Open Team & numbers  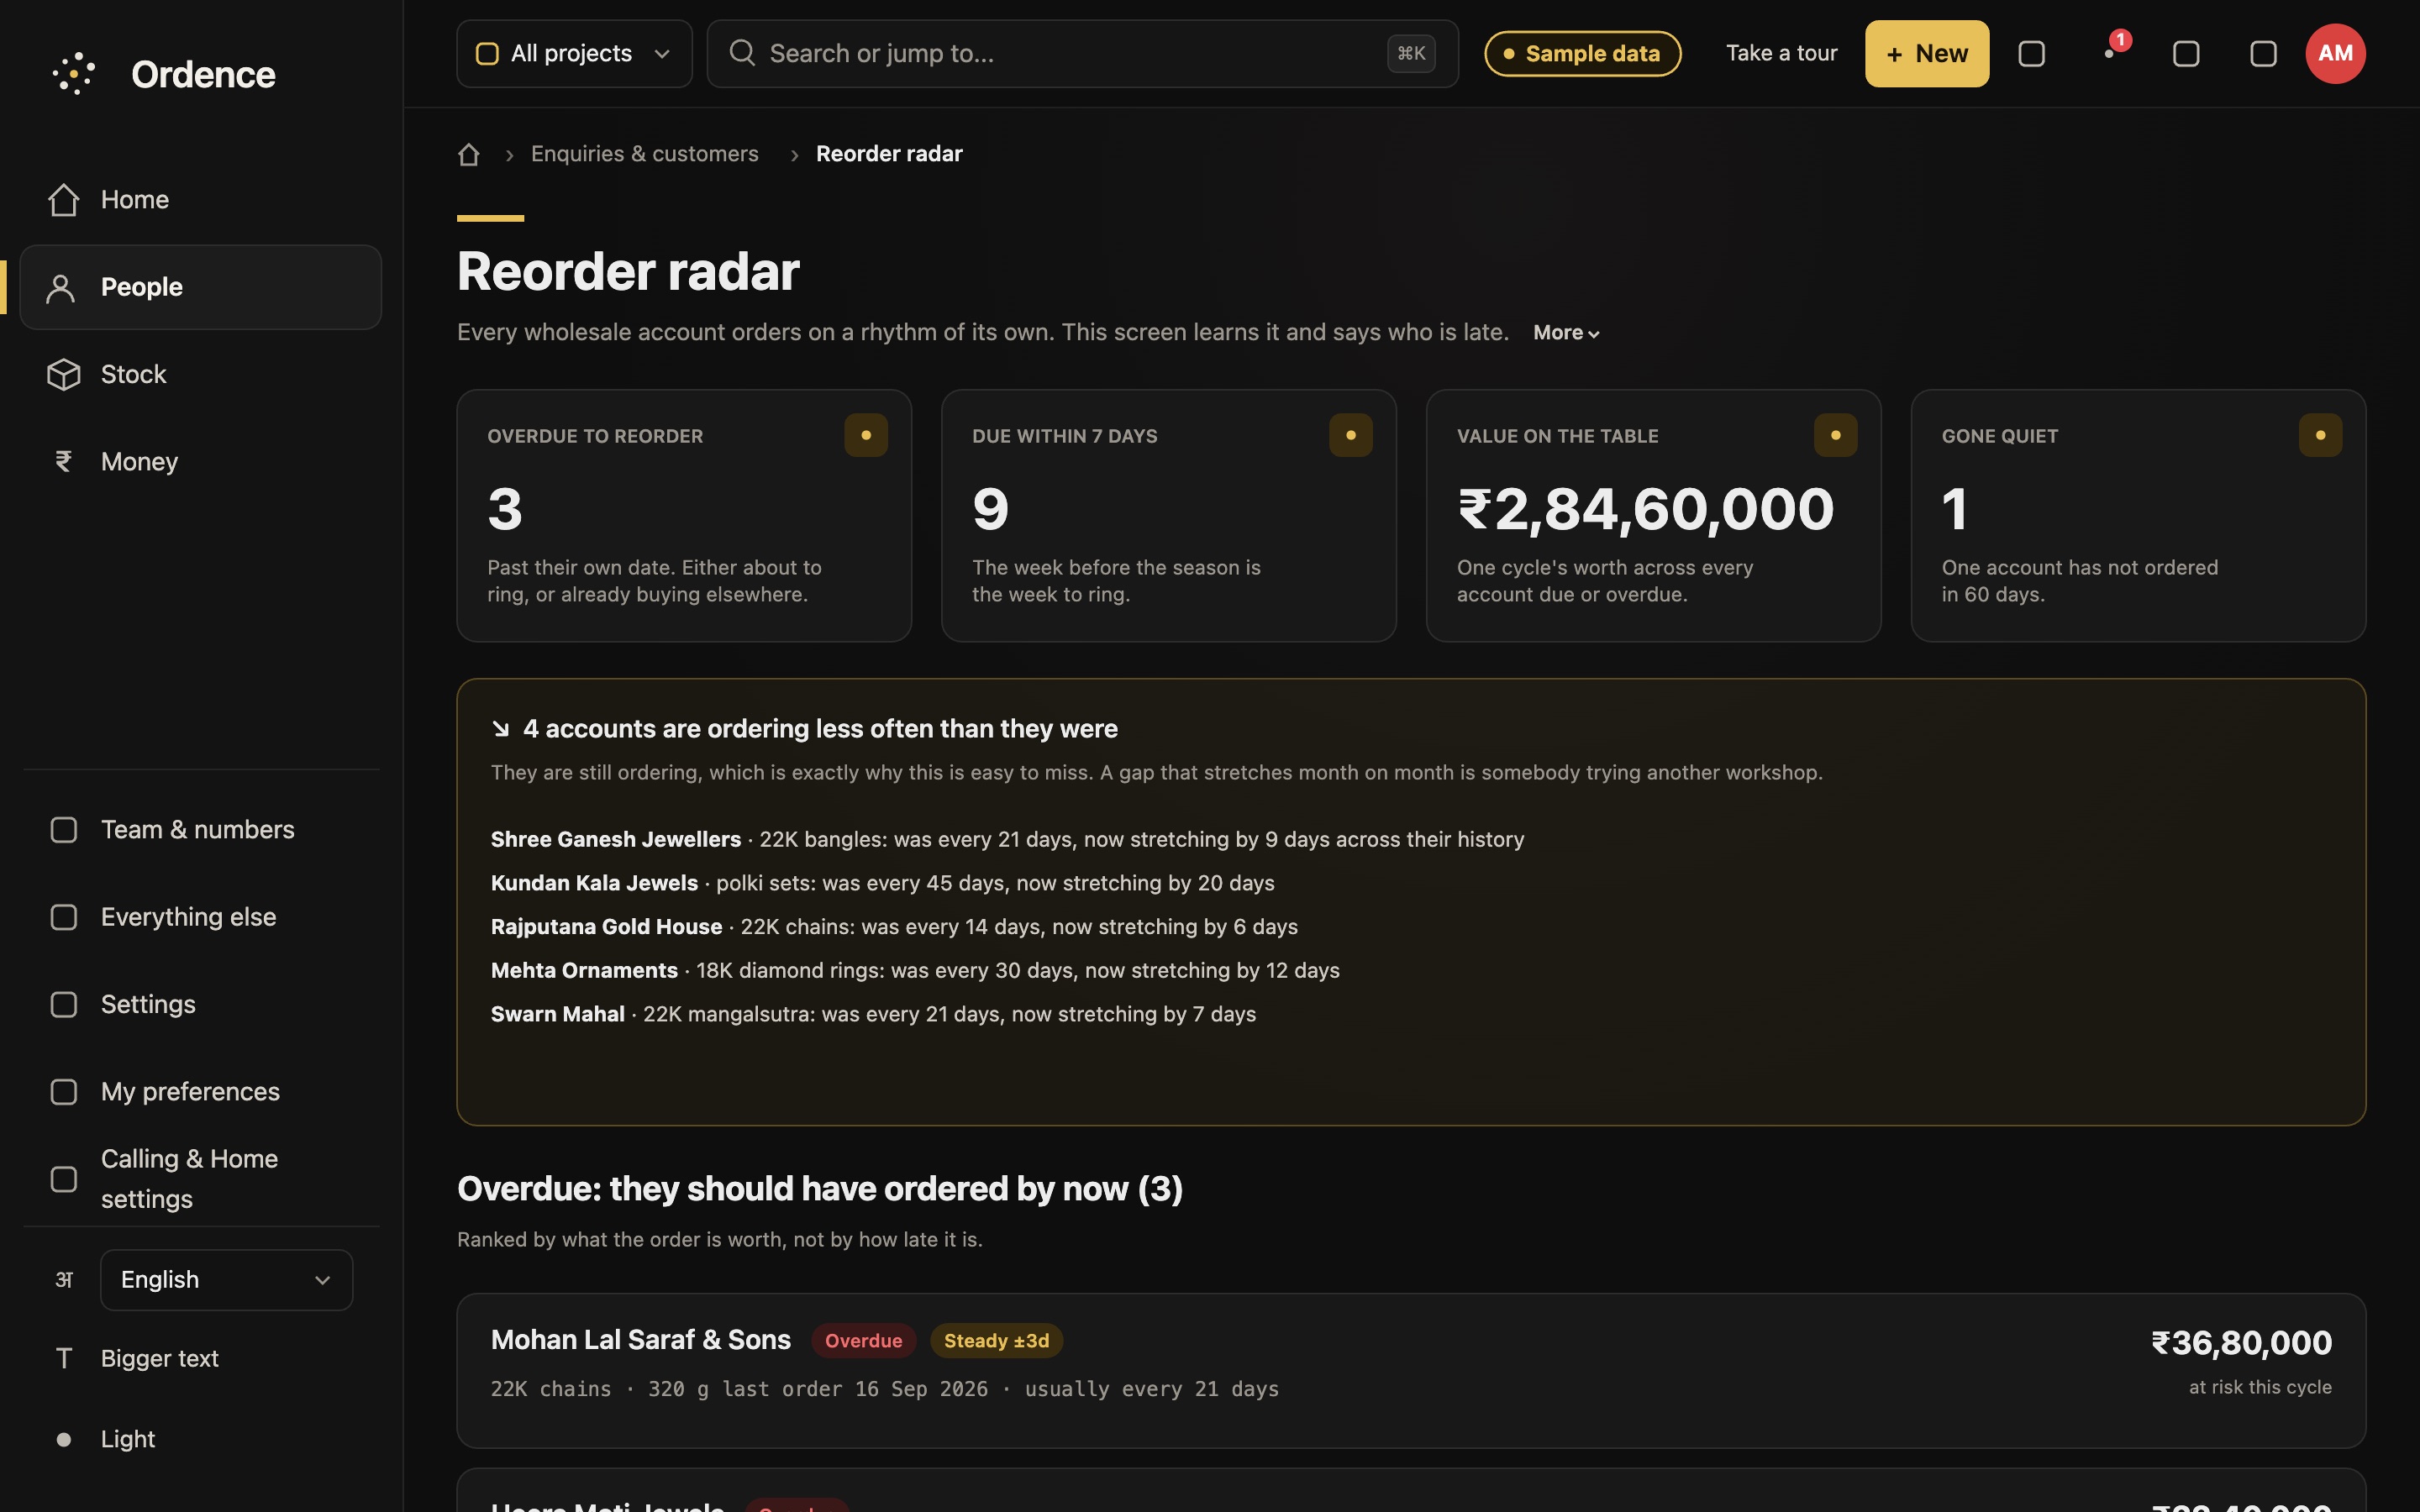point(200,829)
